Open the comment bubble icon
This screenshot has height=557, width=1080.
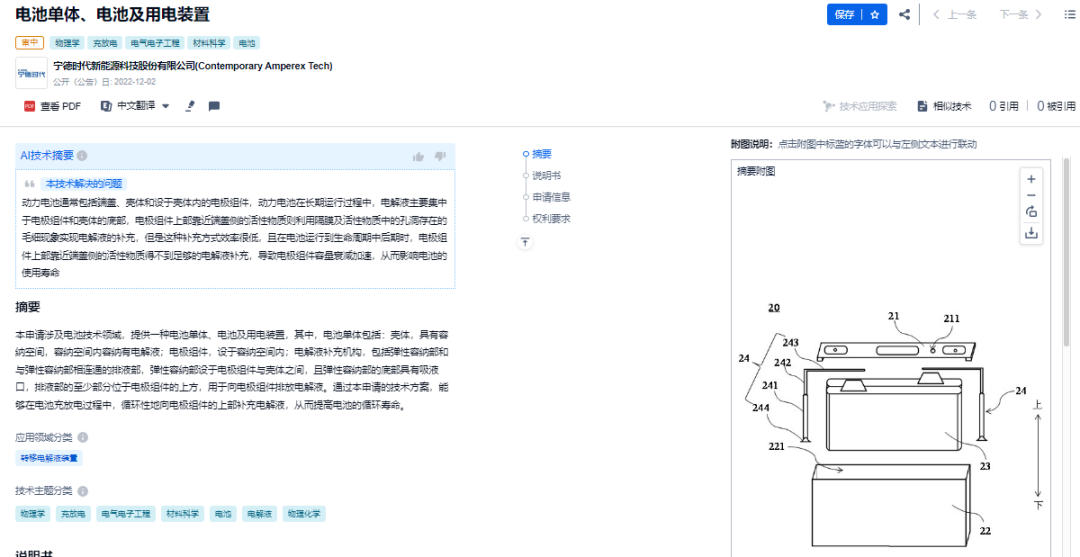click(x=214, y=106)
